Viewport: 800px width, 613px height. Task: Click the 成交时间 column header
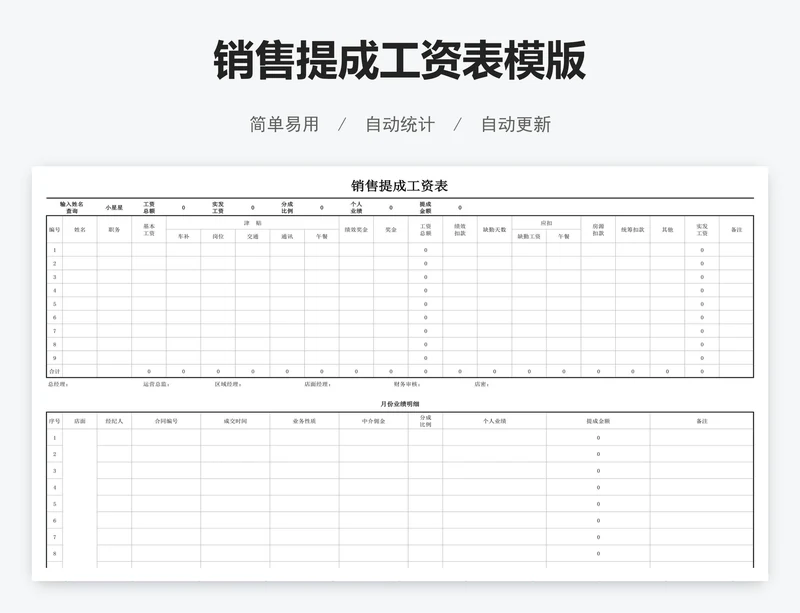pyautogui.click(x=235, y=421)
